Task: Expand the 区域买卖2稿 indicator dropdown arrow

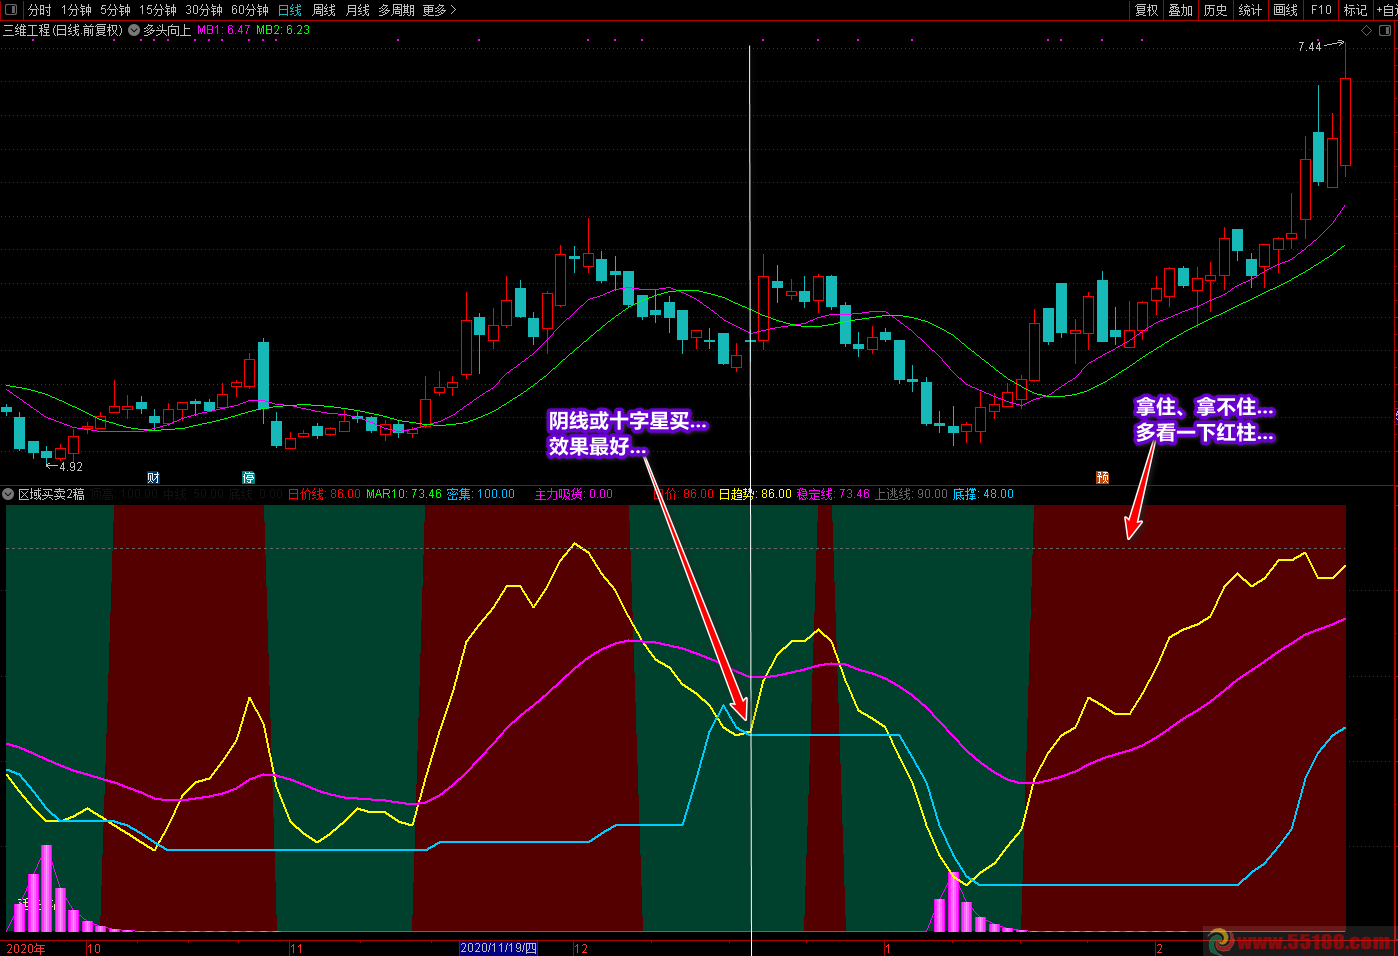Action: coord(9,494)
